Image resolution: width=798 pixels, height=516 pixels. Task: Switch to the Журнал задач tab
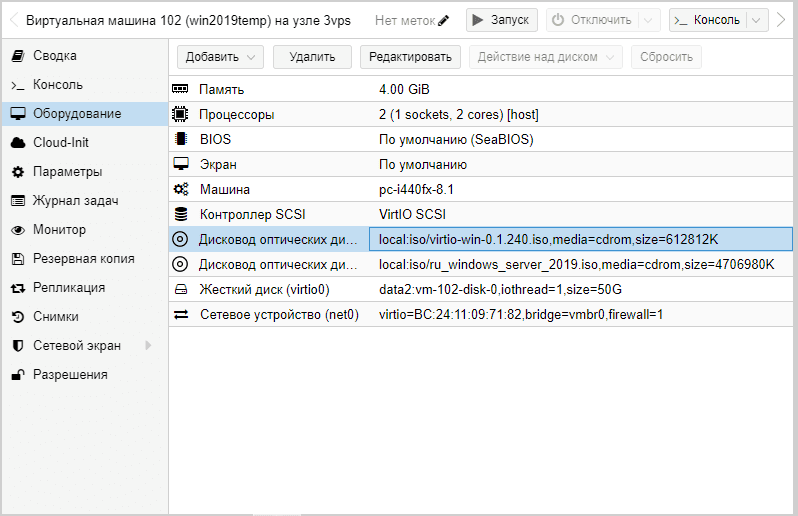pos(84,200)
